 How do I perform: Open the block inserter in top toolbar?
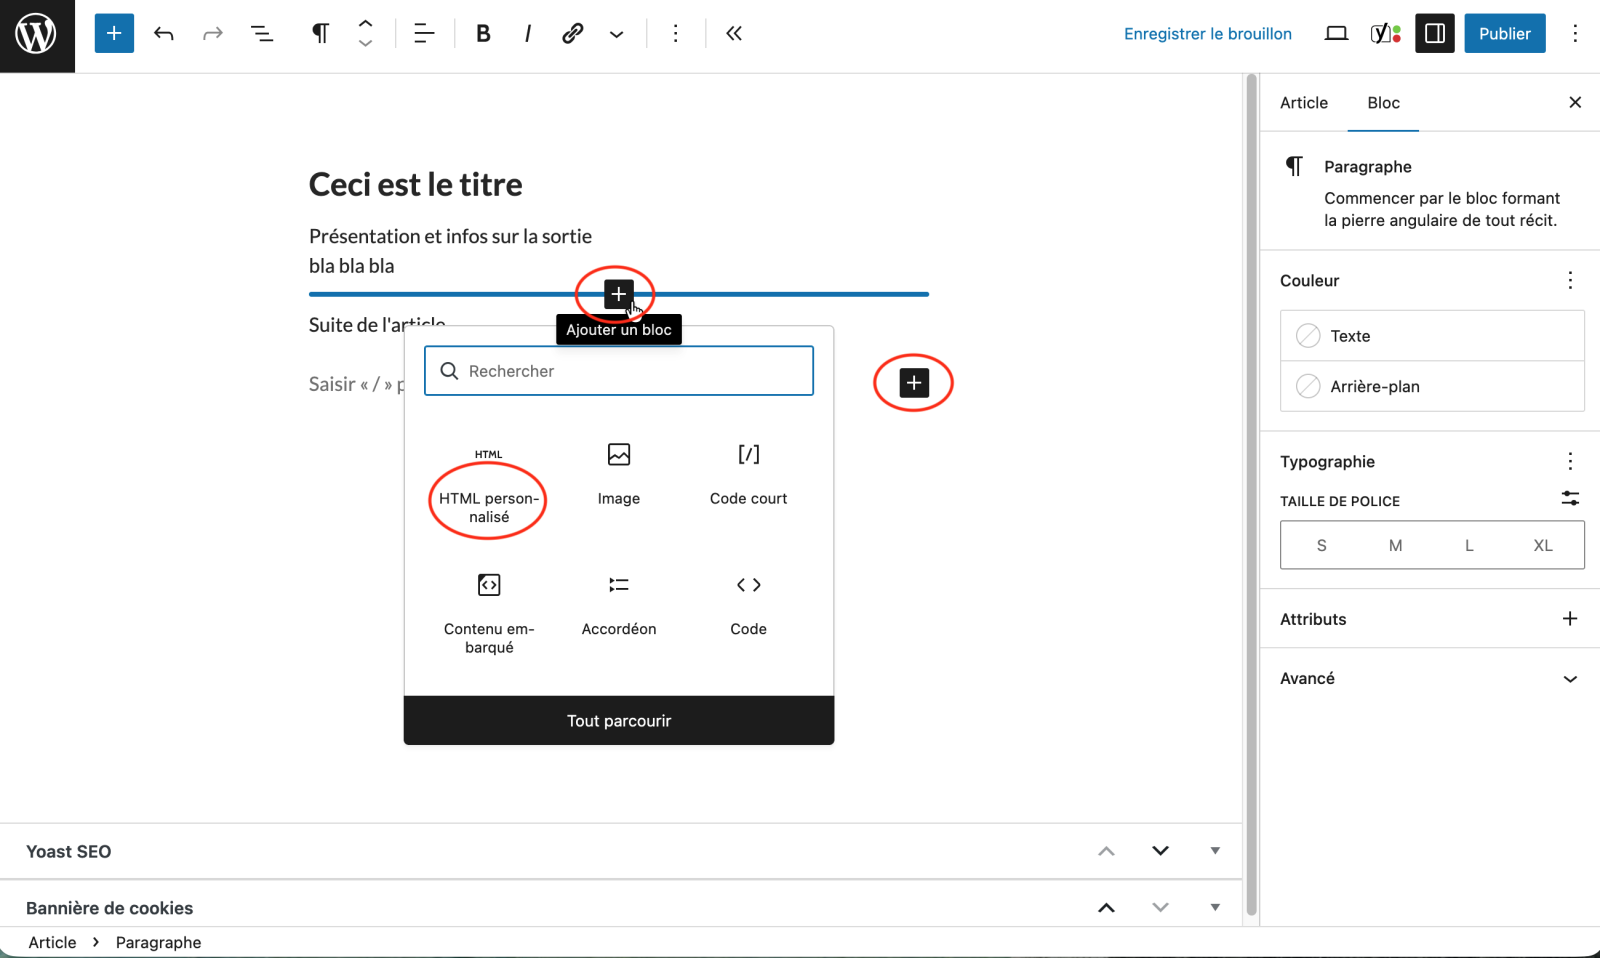(114, 34)
